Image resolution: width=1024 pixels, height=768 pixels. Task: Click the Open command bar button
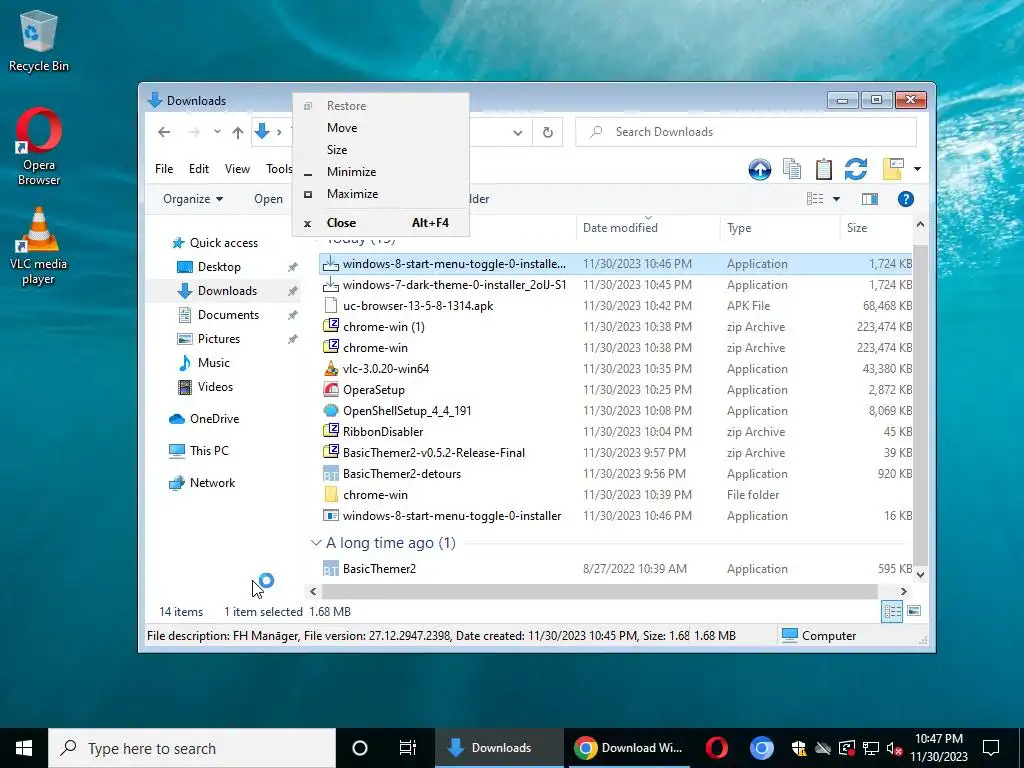pos(268,199)
